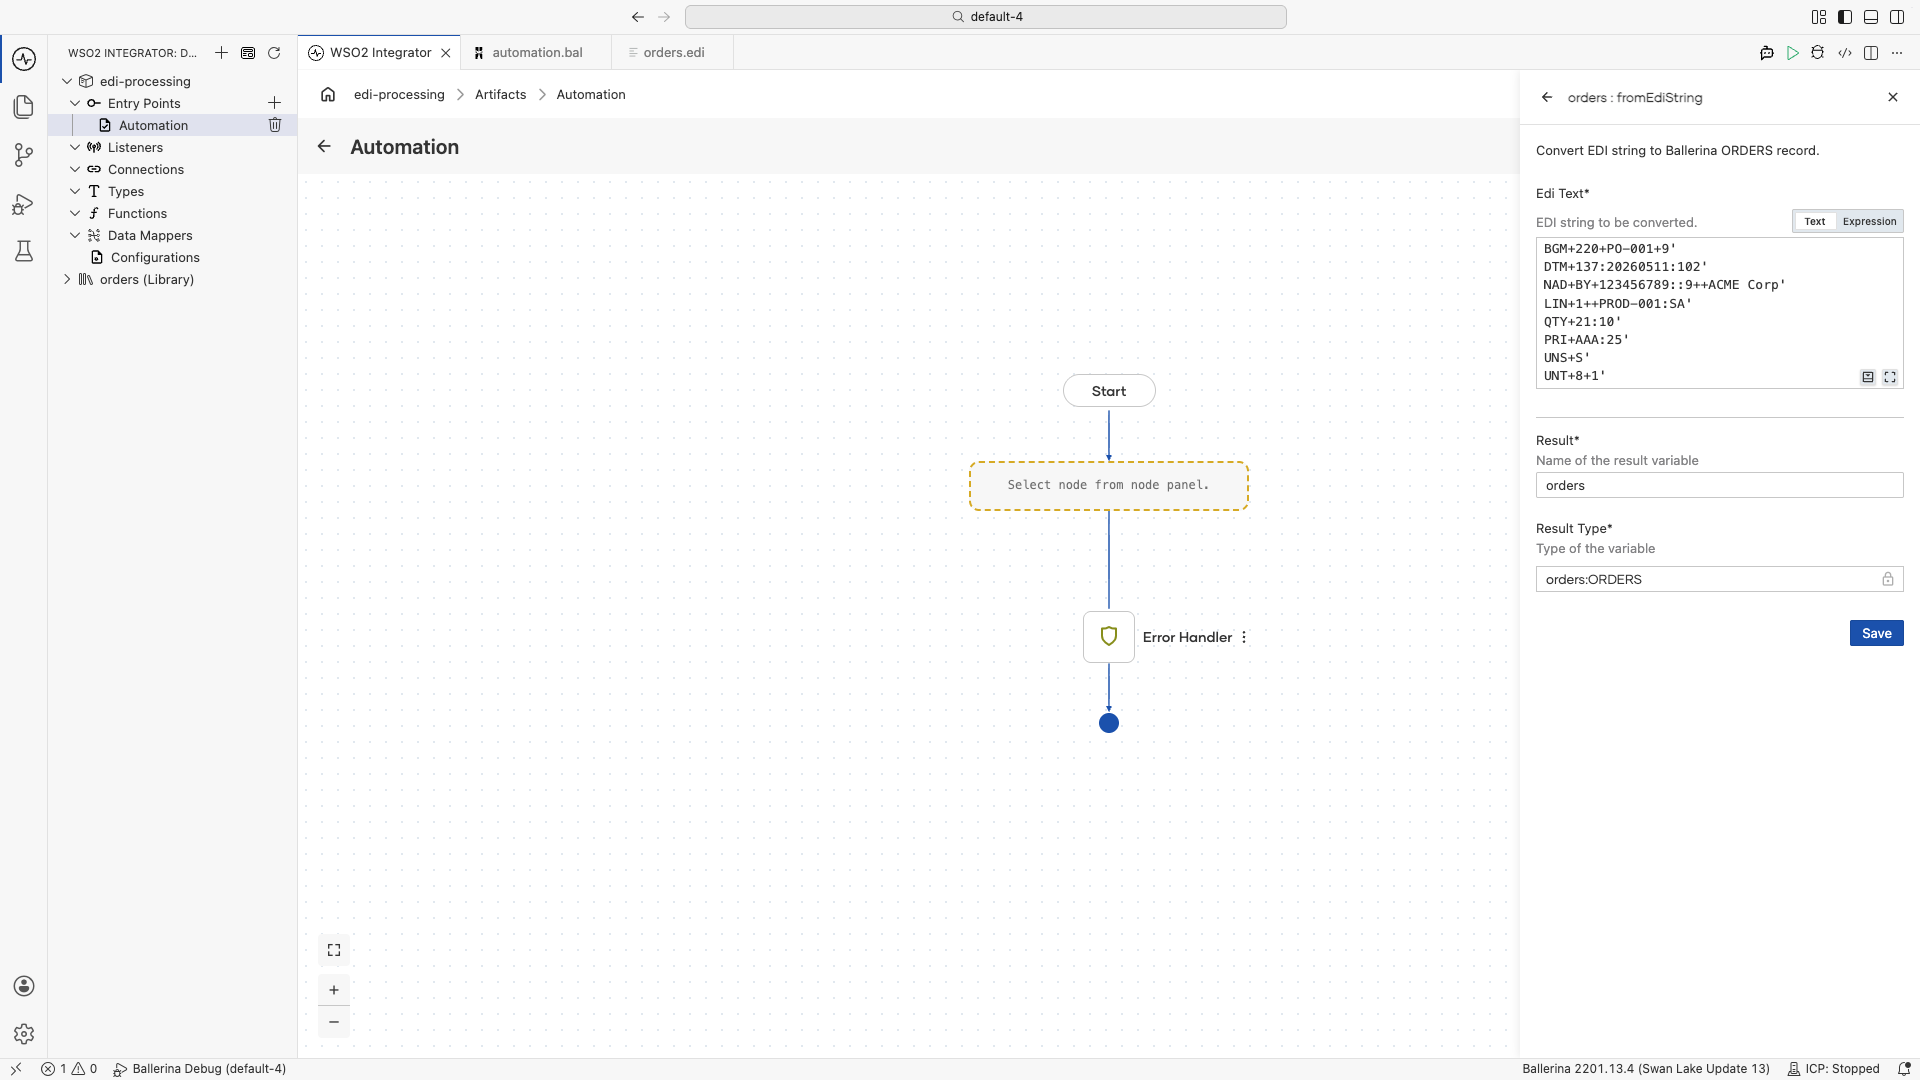Toggle secondary side bar visibility
The image size is (1920, 1080).
pyautogui.click(x=1897, y=17)
